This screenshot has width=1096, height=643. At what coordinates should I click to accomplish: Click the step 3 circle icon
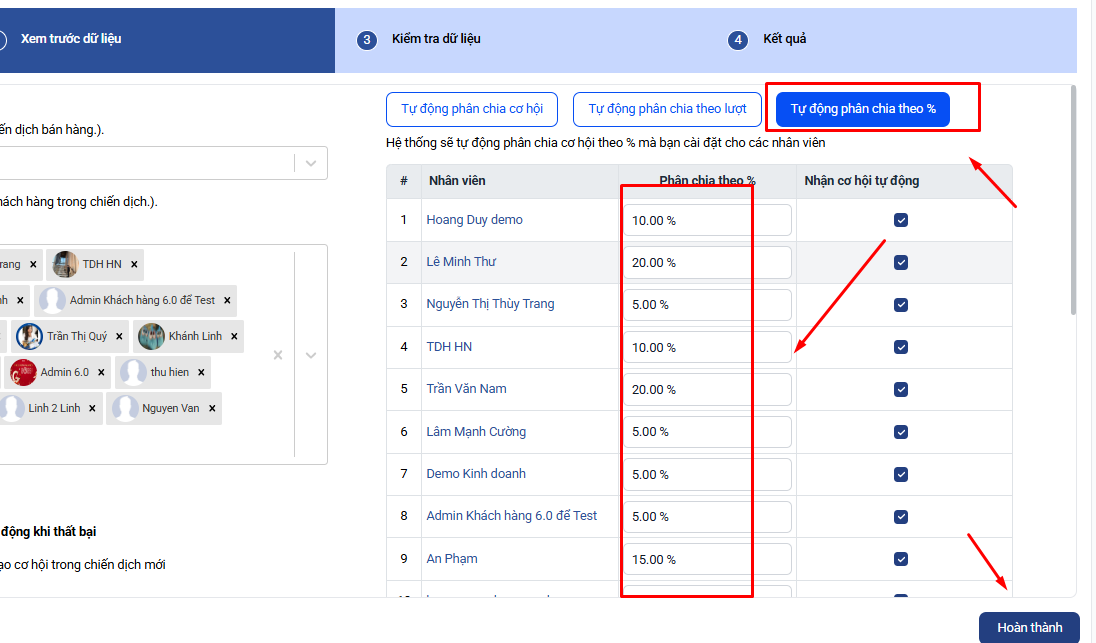[x=367, y=40]
